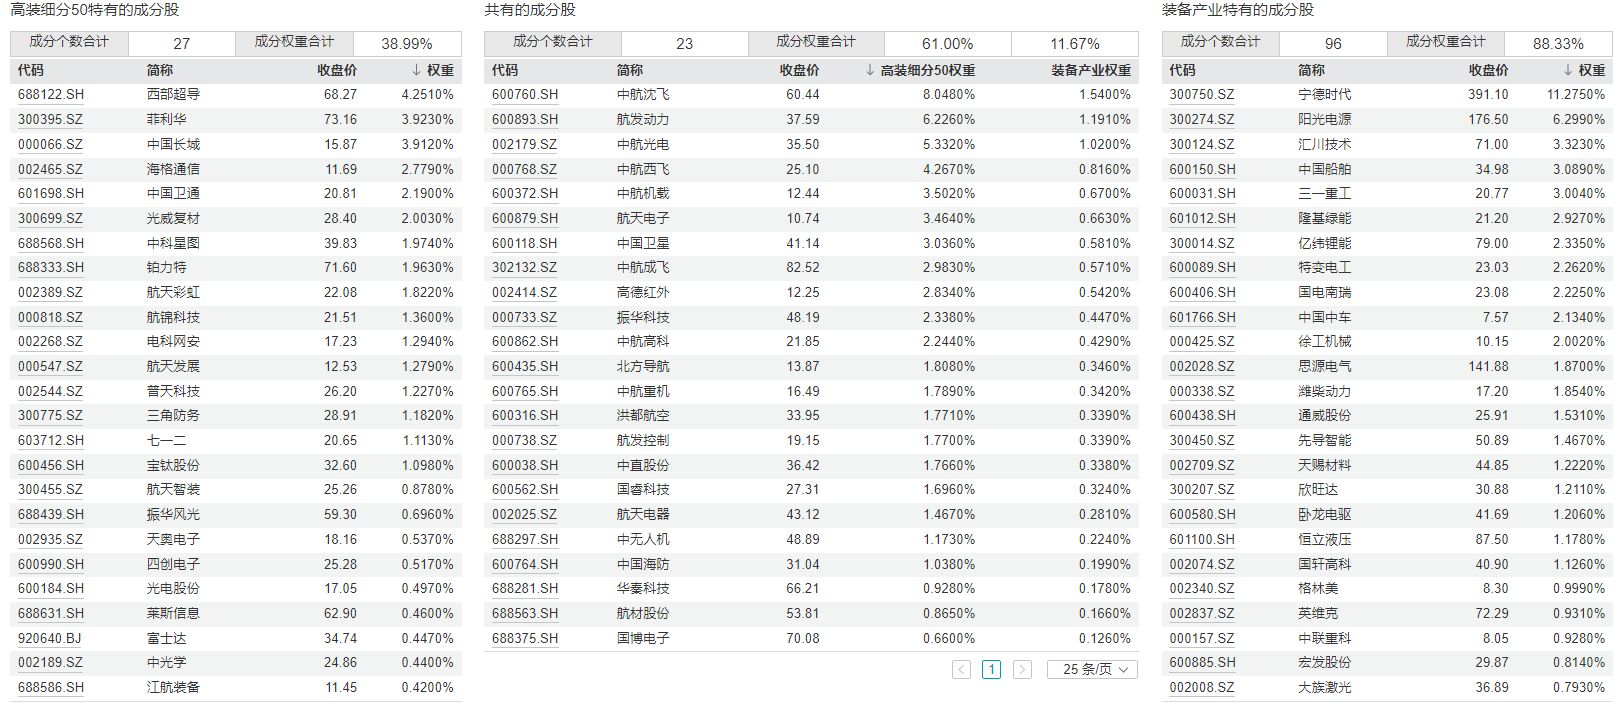Sort 高装细分50特有 table by 权重 arrow

416,71
